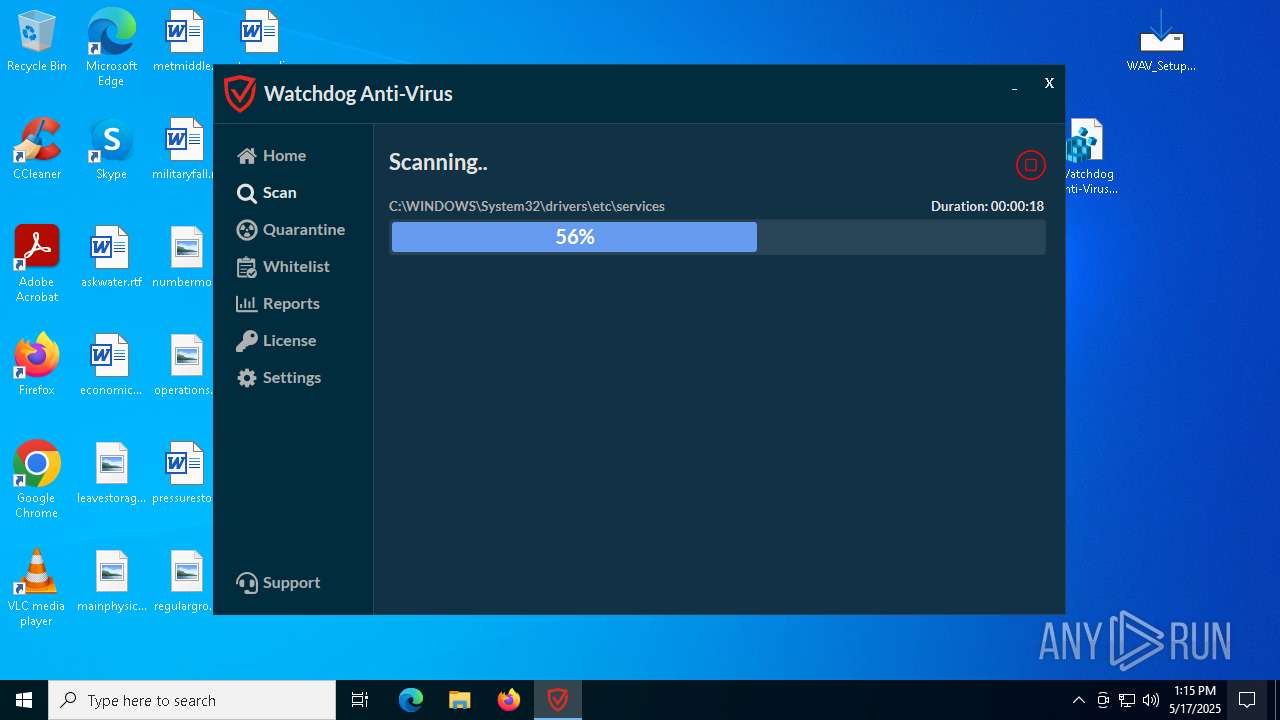Launch Firefox from the taskbar
Screen dimensions: 1280x720
pos(509,700)
